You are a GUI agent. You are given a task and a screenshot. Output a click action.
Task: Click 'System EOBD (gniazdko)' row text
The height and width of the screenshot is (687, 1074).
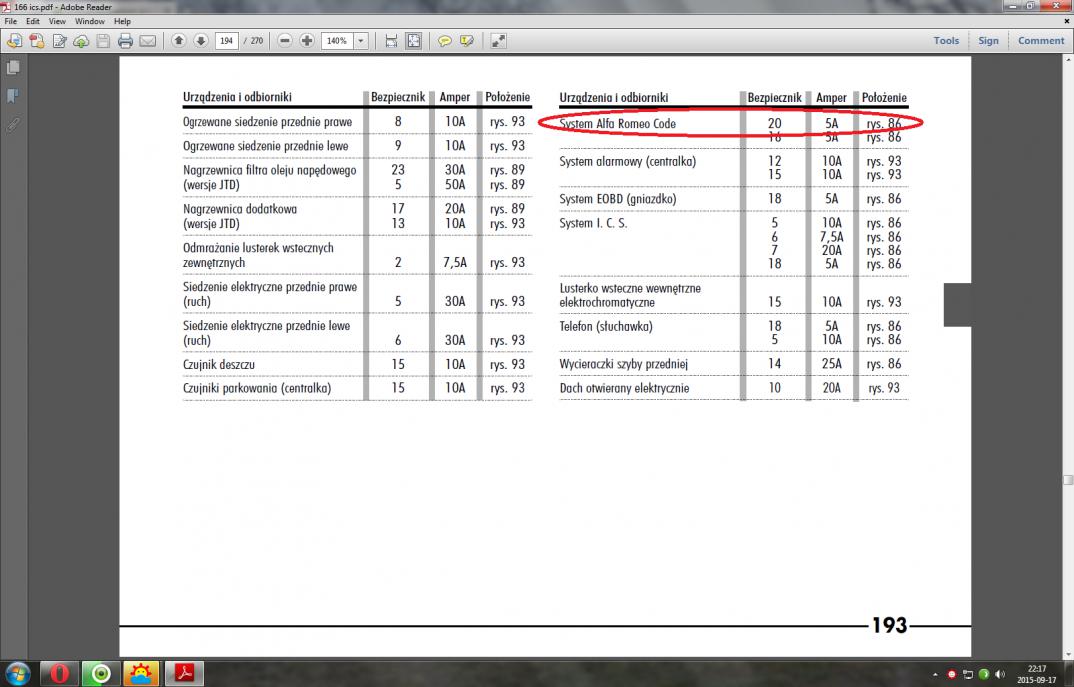click(x=618, y=199)
